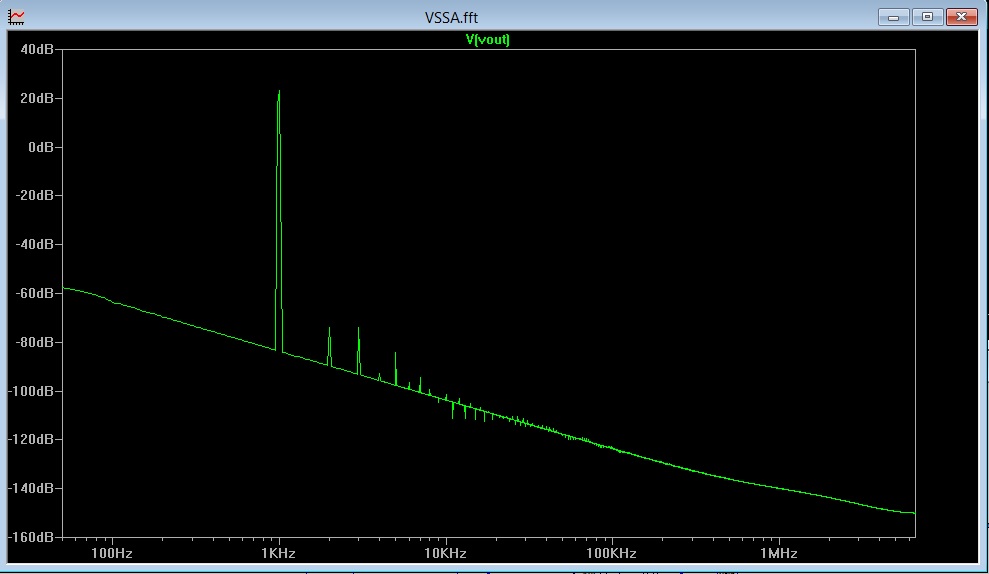Viewport: 989px width, 574px height.
Task: Click the -80dB axis label
Action: pyautogui.click(x=35, y=342)
